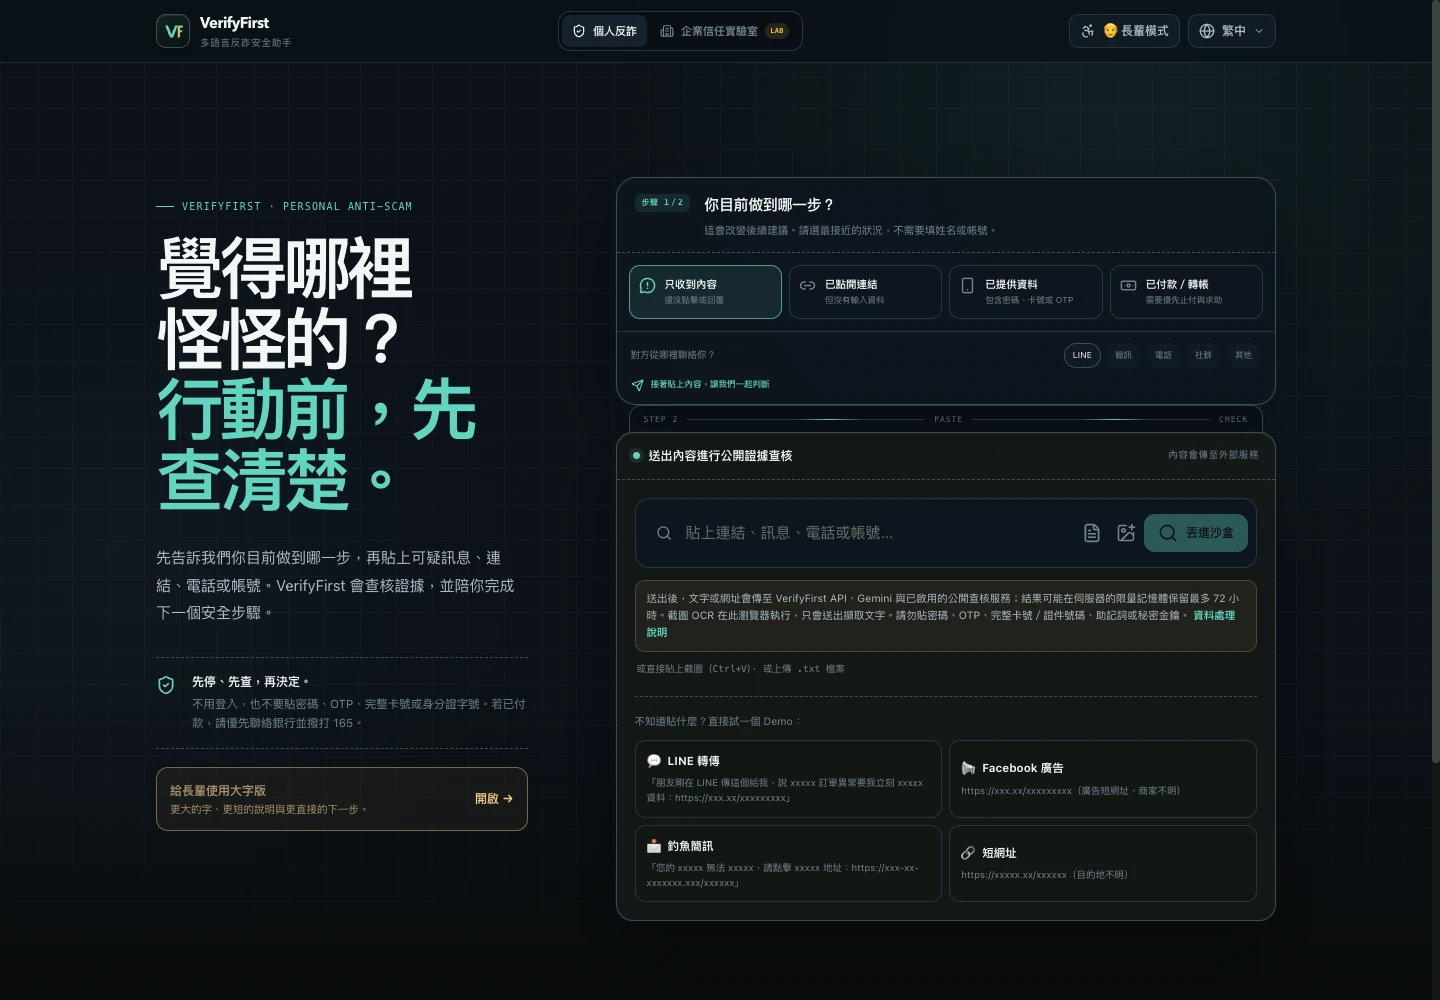
Task: Click the VerifyFirst VF logo icon
Action: point(173,31)
